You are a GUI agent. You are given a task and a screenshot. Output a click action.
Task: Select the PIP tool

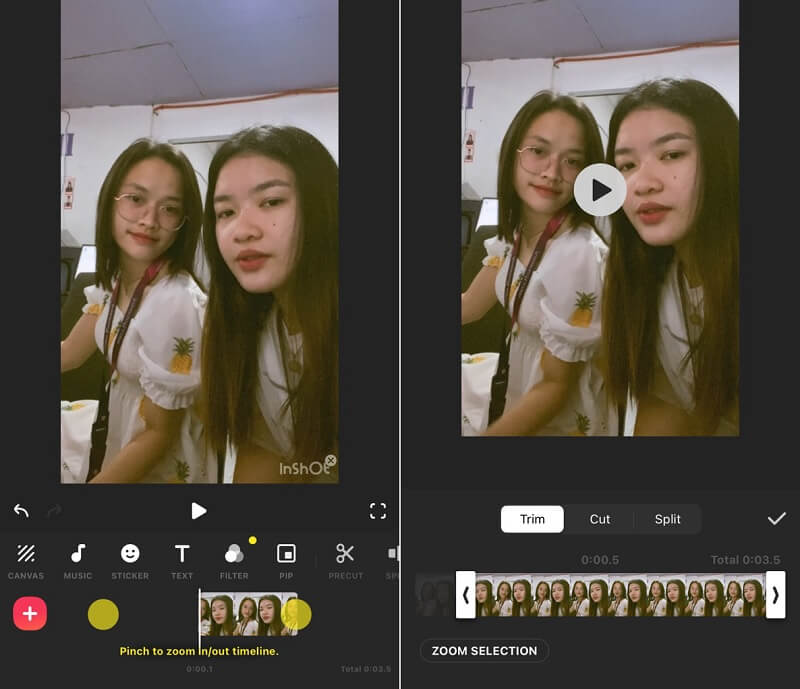[x=286, y=559]
